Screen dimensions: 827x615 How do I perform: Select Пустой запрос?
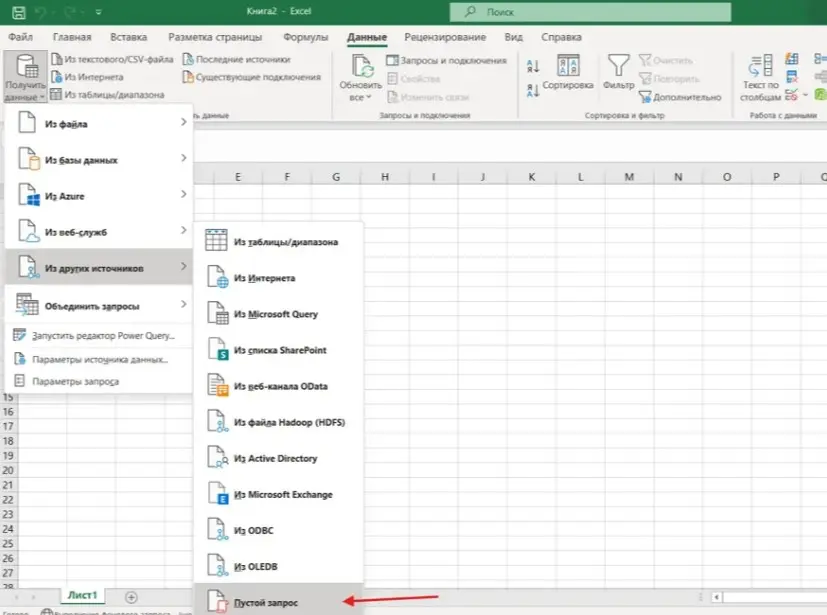coord(278,600)
